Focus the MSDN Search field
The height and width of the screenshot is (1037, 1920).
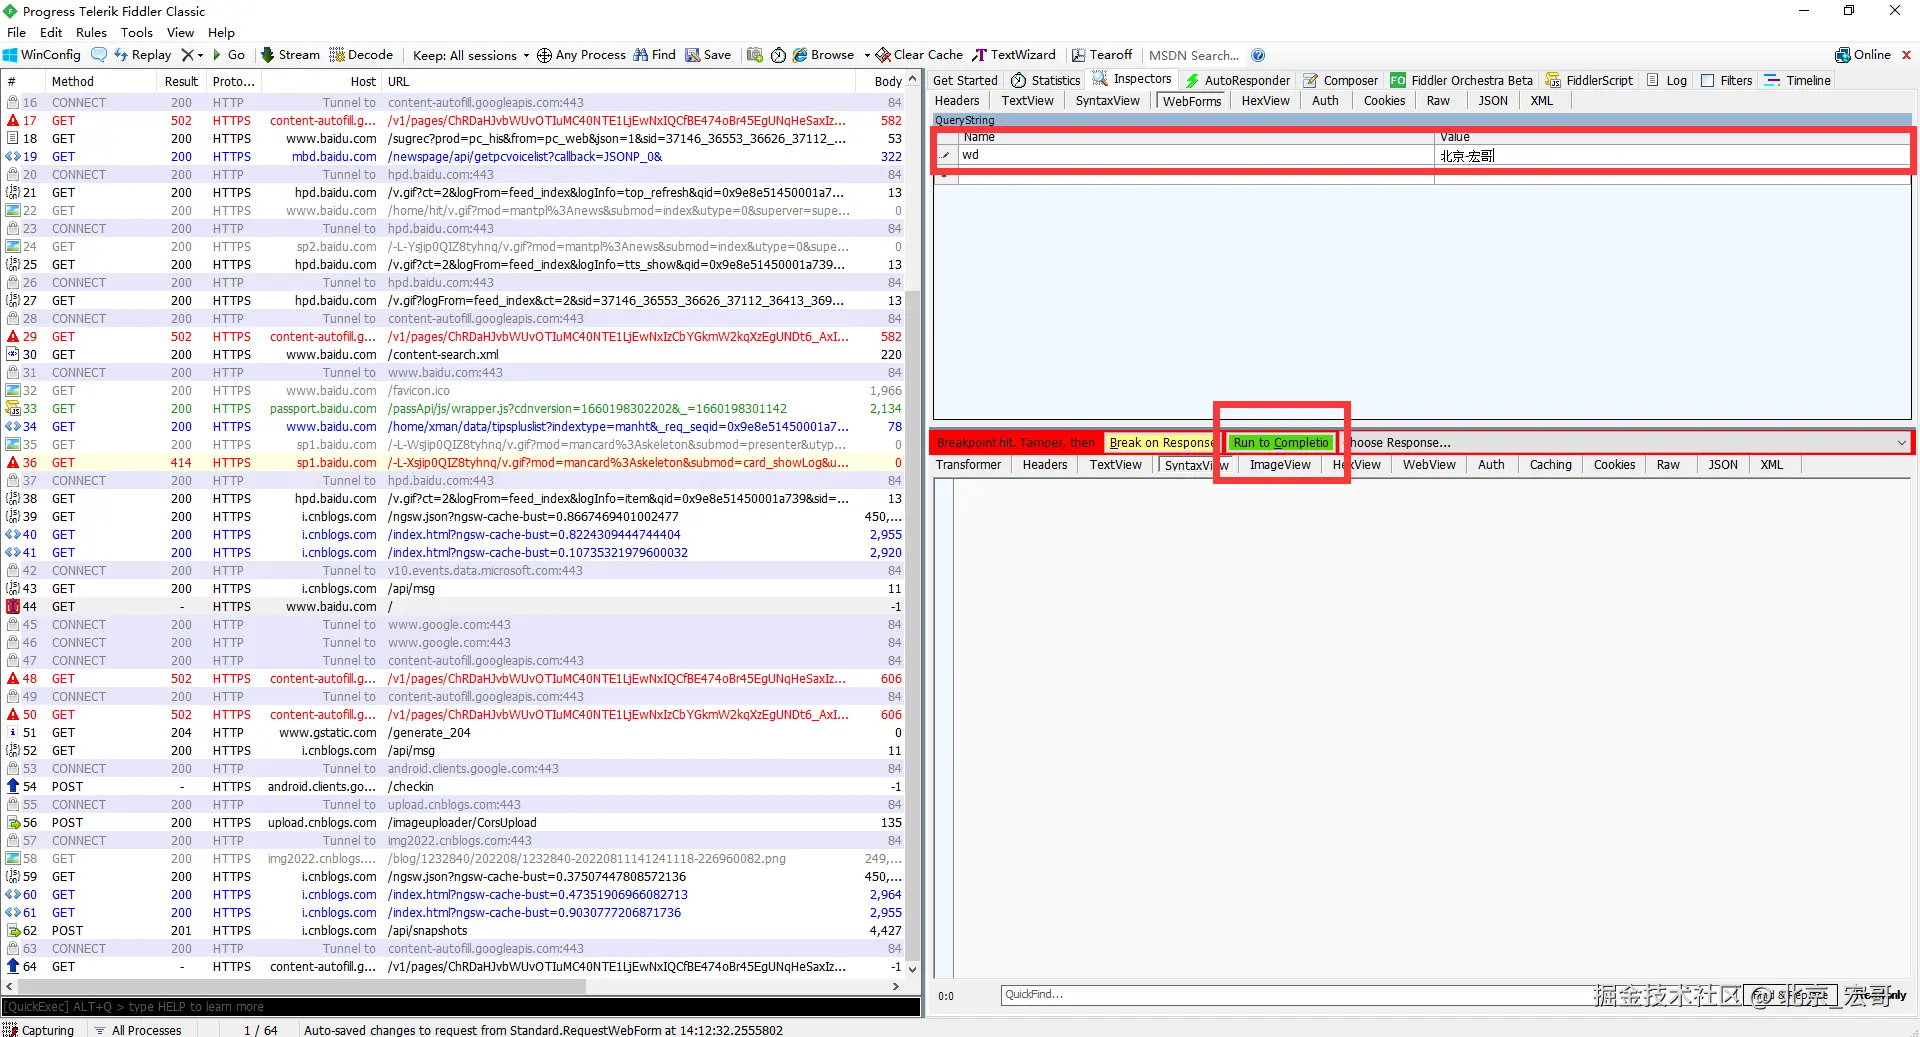[x=1194, y=55]
